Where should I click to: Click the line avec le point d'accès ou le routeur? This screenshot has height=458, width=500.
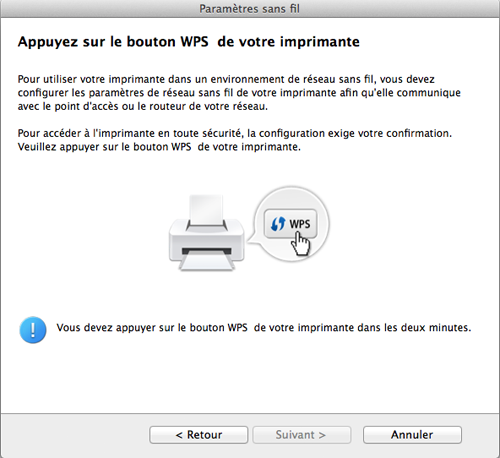click(143, 106)
